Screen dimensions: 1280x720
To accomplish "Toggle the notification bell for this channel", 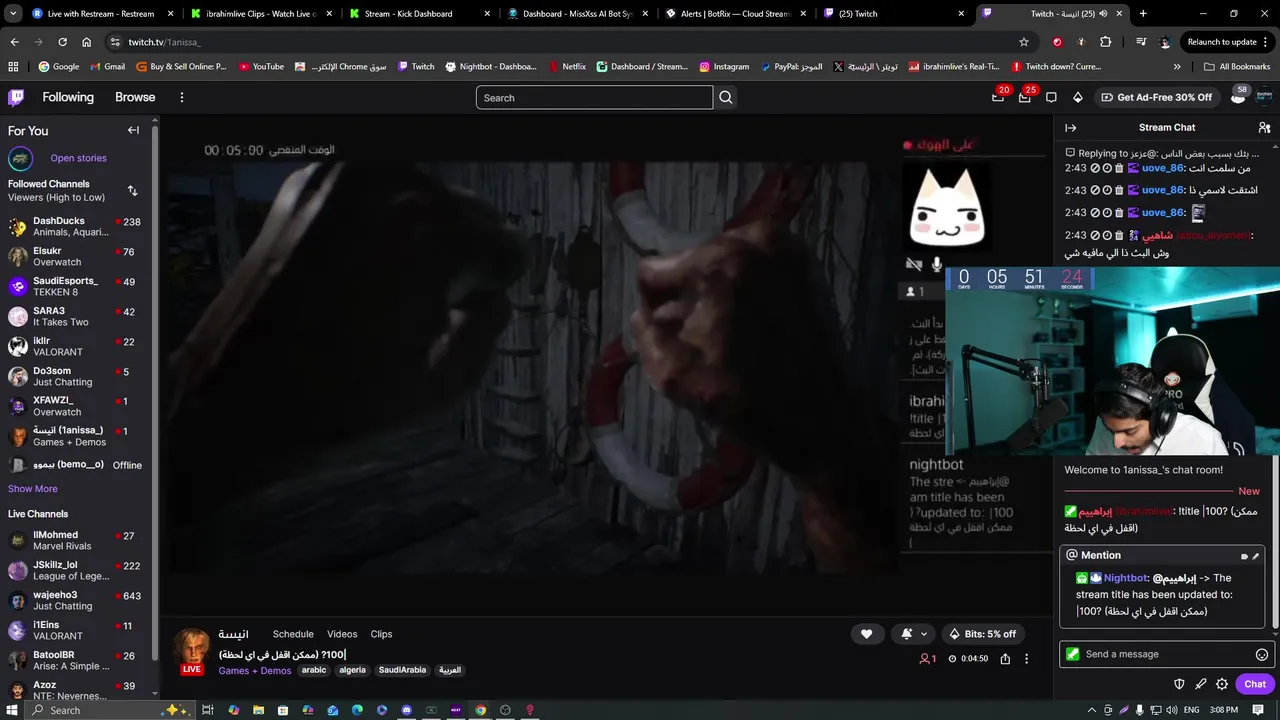I will [906, 634].
